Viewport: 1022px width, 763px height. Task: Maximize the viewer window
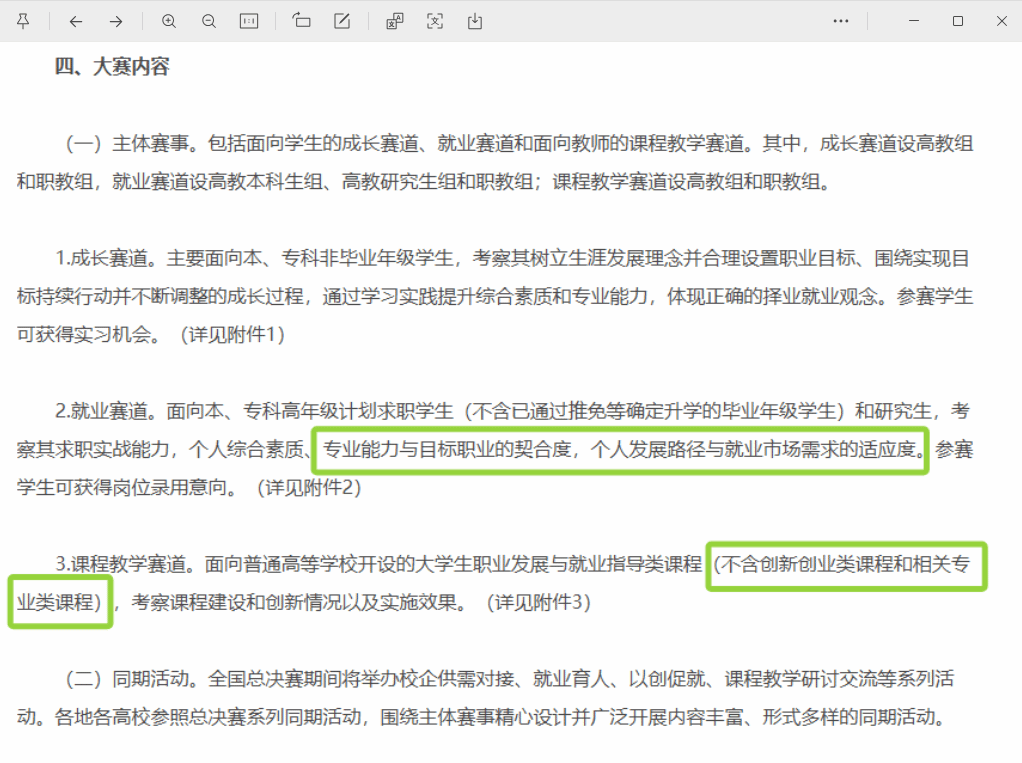[x=958, y=21]
